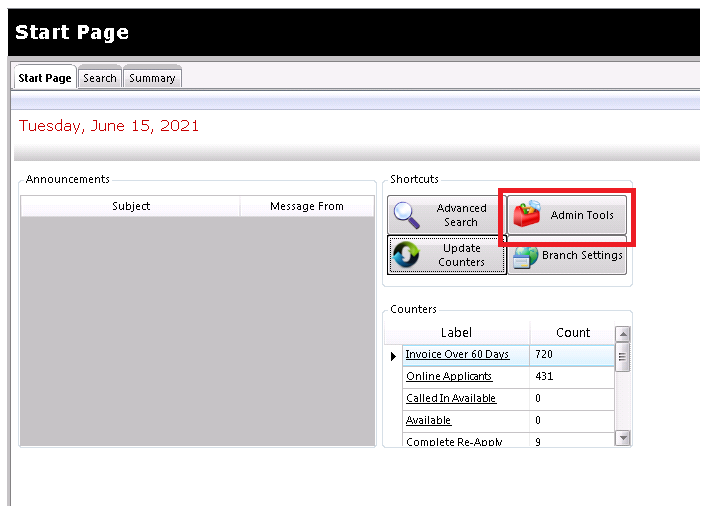Sort announcements by Message From header

(x=307, y=206)
